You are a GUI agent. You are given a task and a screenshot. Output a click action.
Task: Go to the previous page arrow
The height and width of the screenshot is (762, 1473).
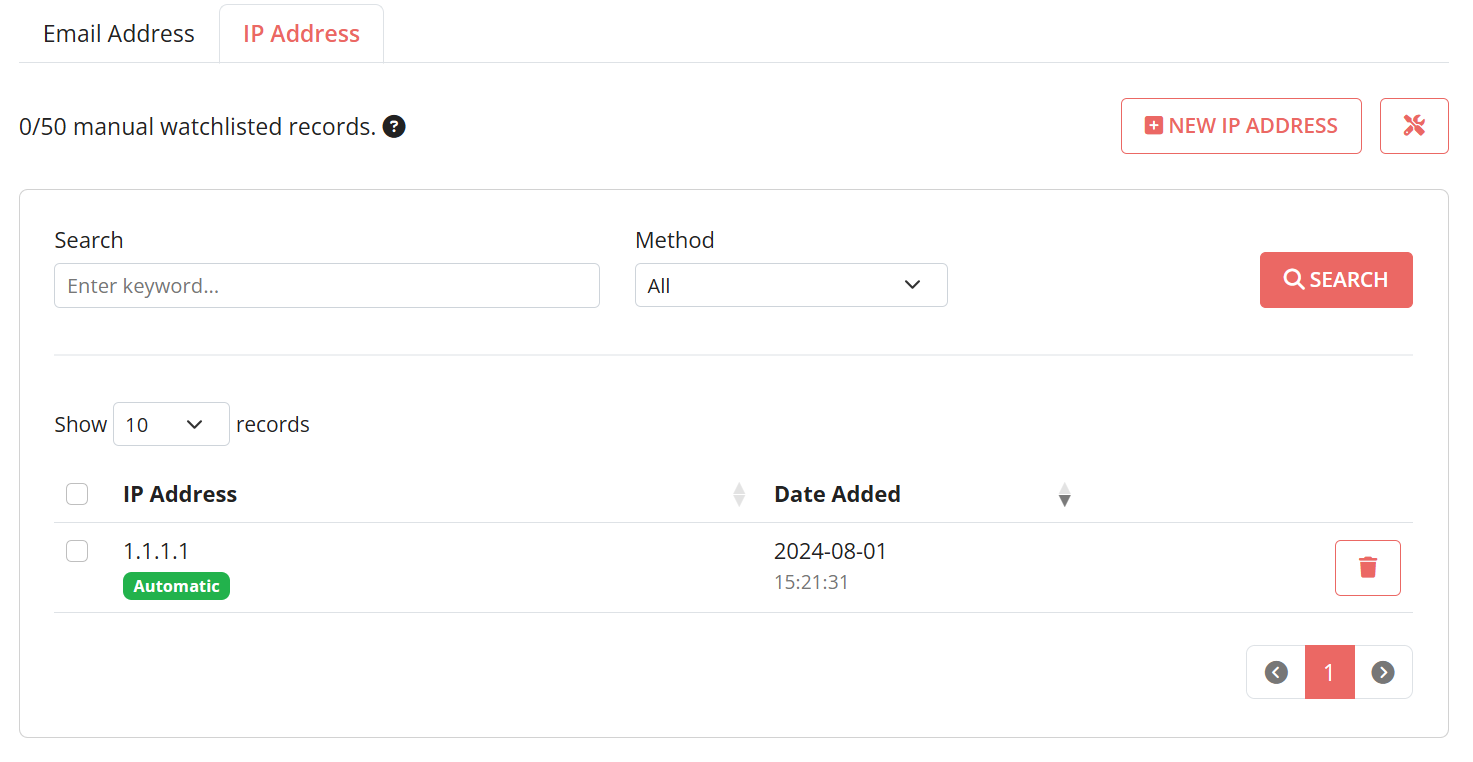click(x=1276, y=672)
